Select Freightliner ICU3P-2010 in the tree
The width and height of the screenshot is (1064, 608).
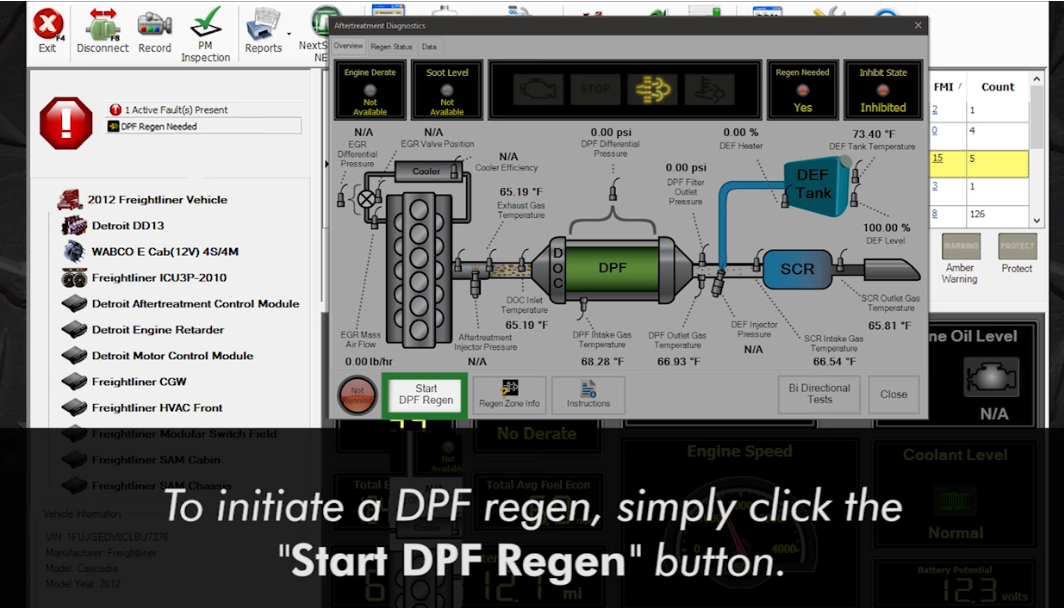(x=159, y=278)
